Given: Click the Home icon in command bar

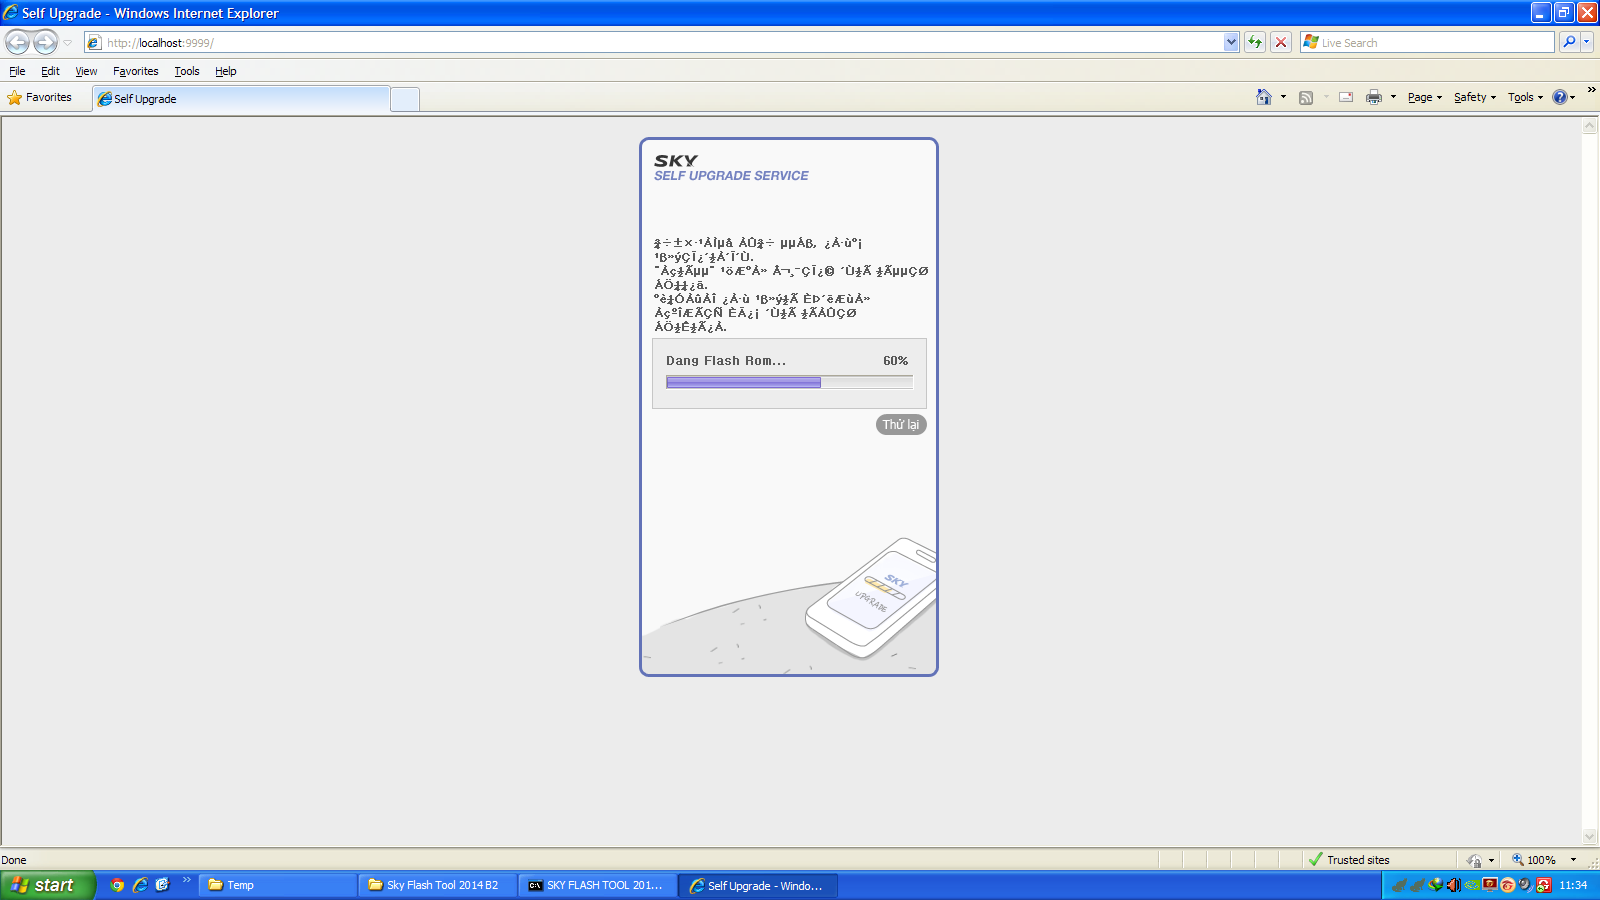Looking at the screenshot, I should pos(1264,97).
